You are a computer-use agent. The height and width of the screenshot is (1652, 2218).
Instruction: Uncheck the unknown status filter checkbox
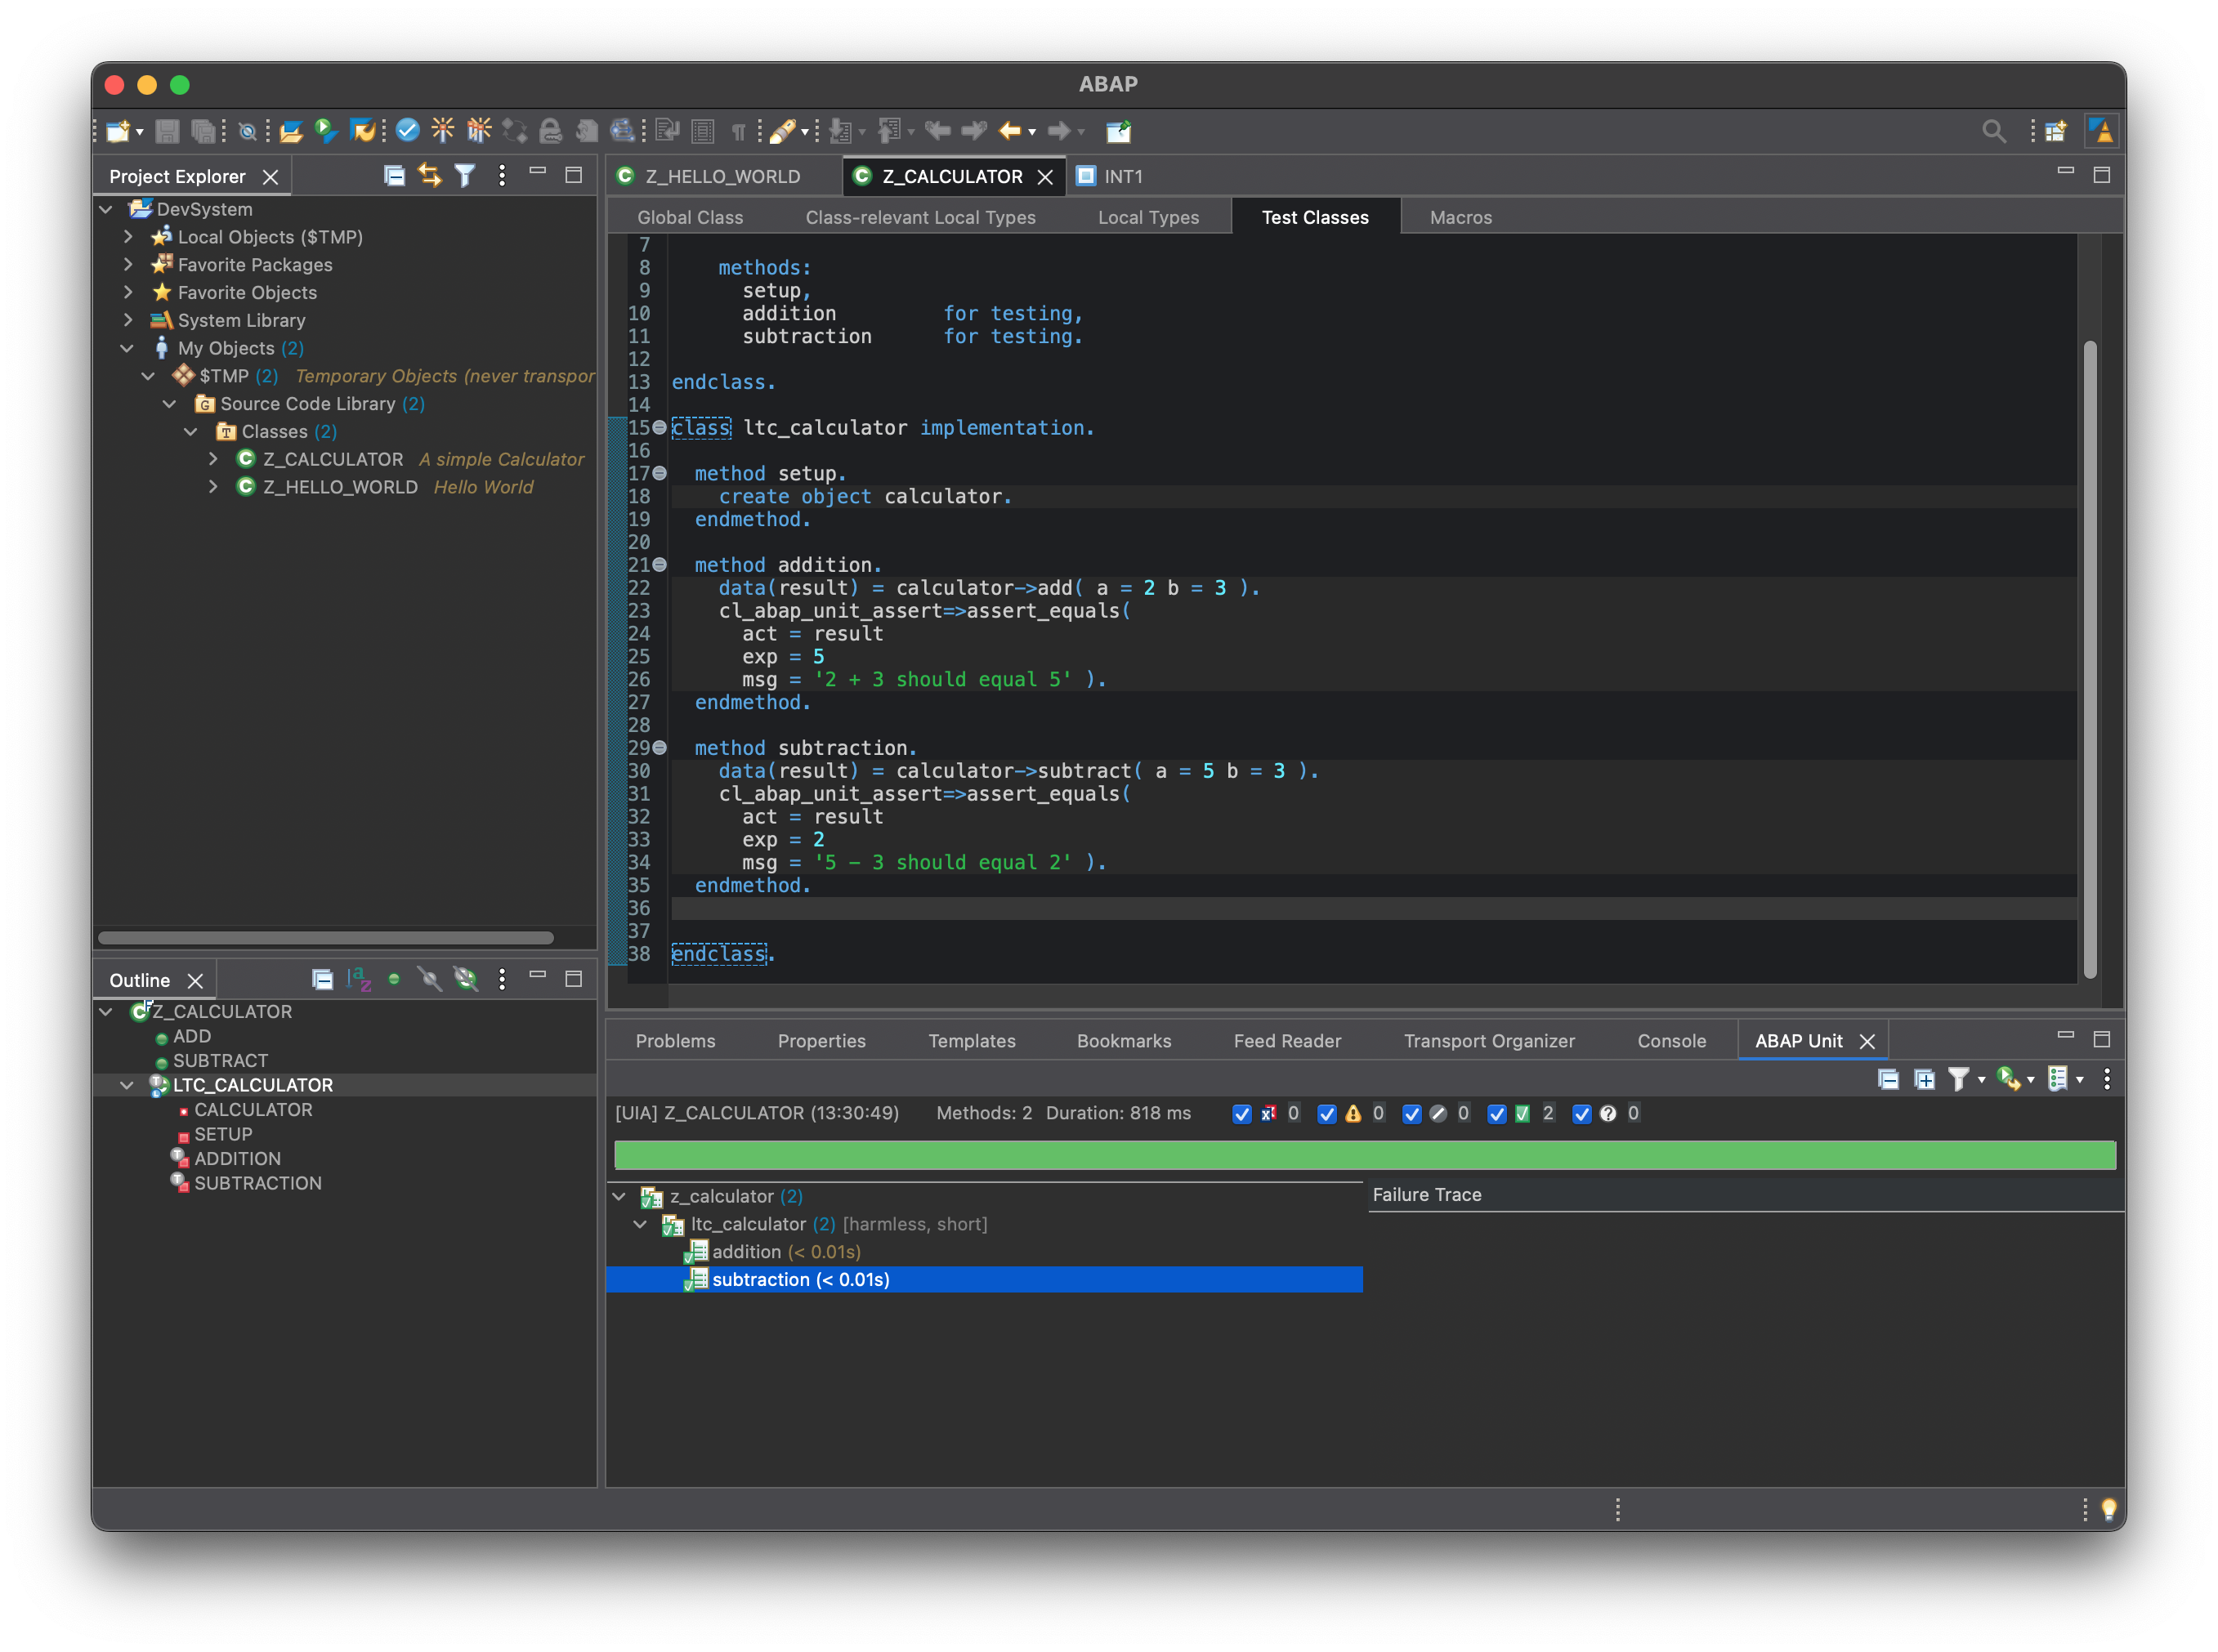tap(1582, 1114)
